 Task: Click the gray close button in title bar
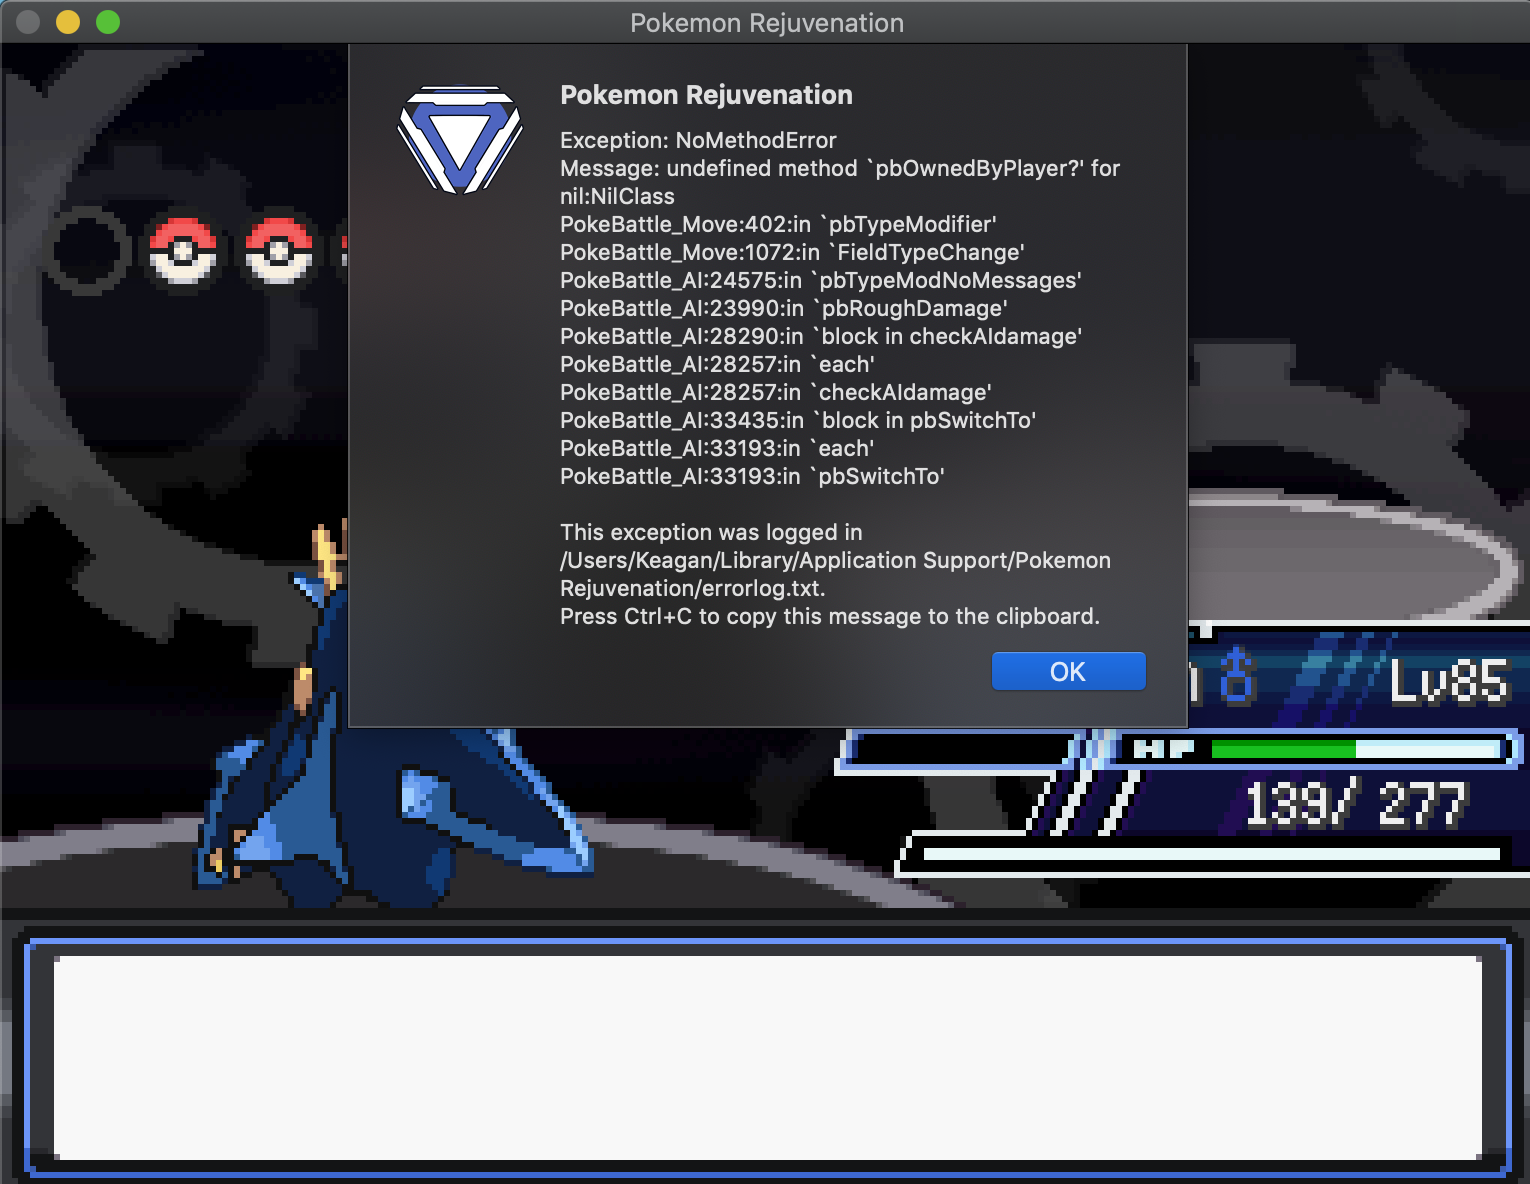coord(28,22)
